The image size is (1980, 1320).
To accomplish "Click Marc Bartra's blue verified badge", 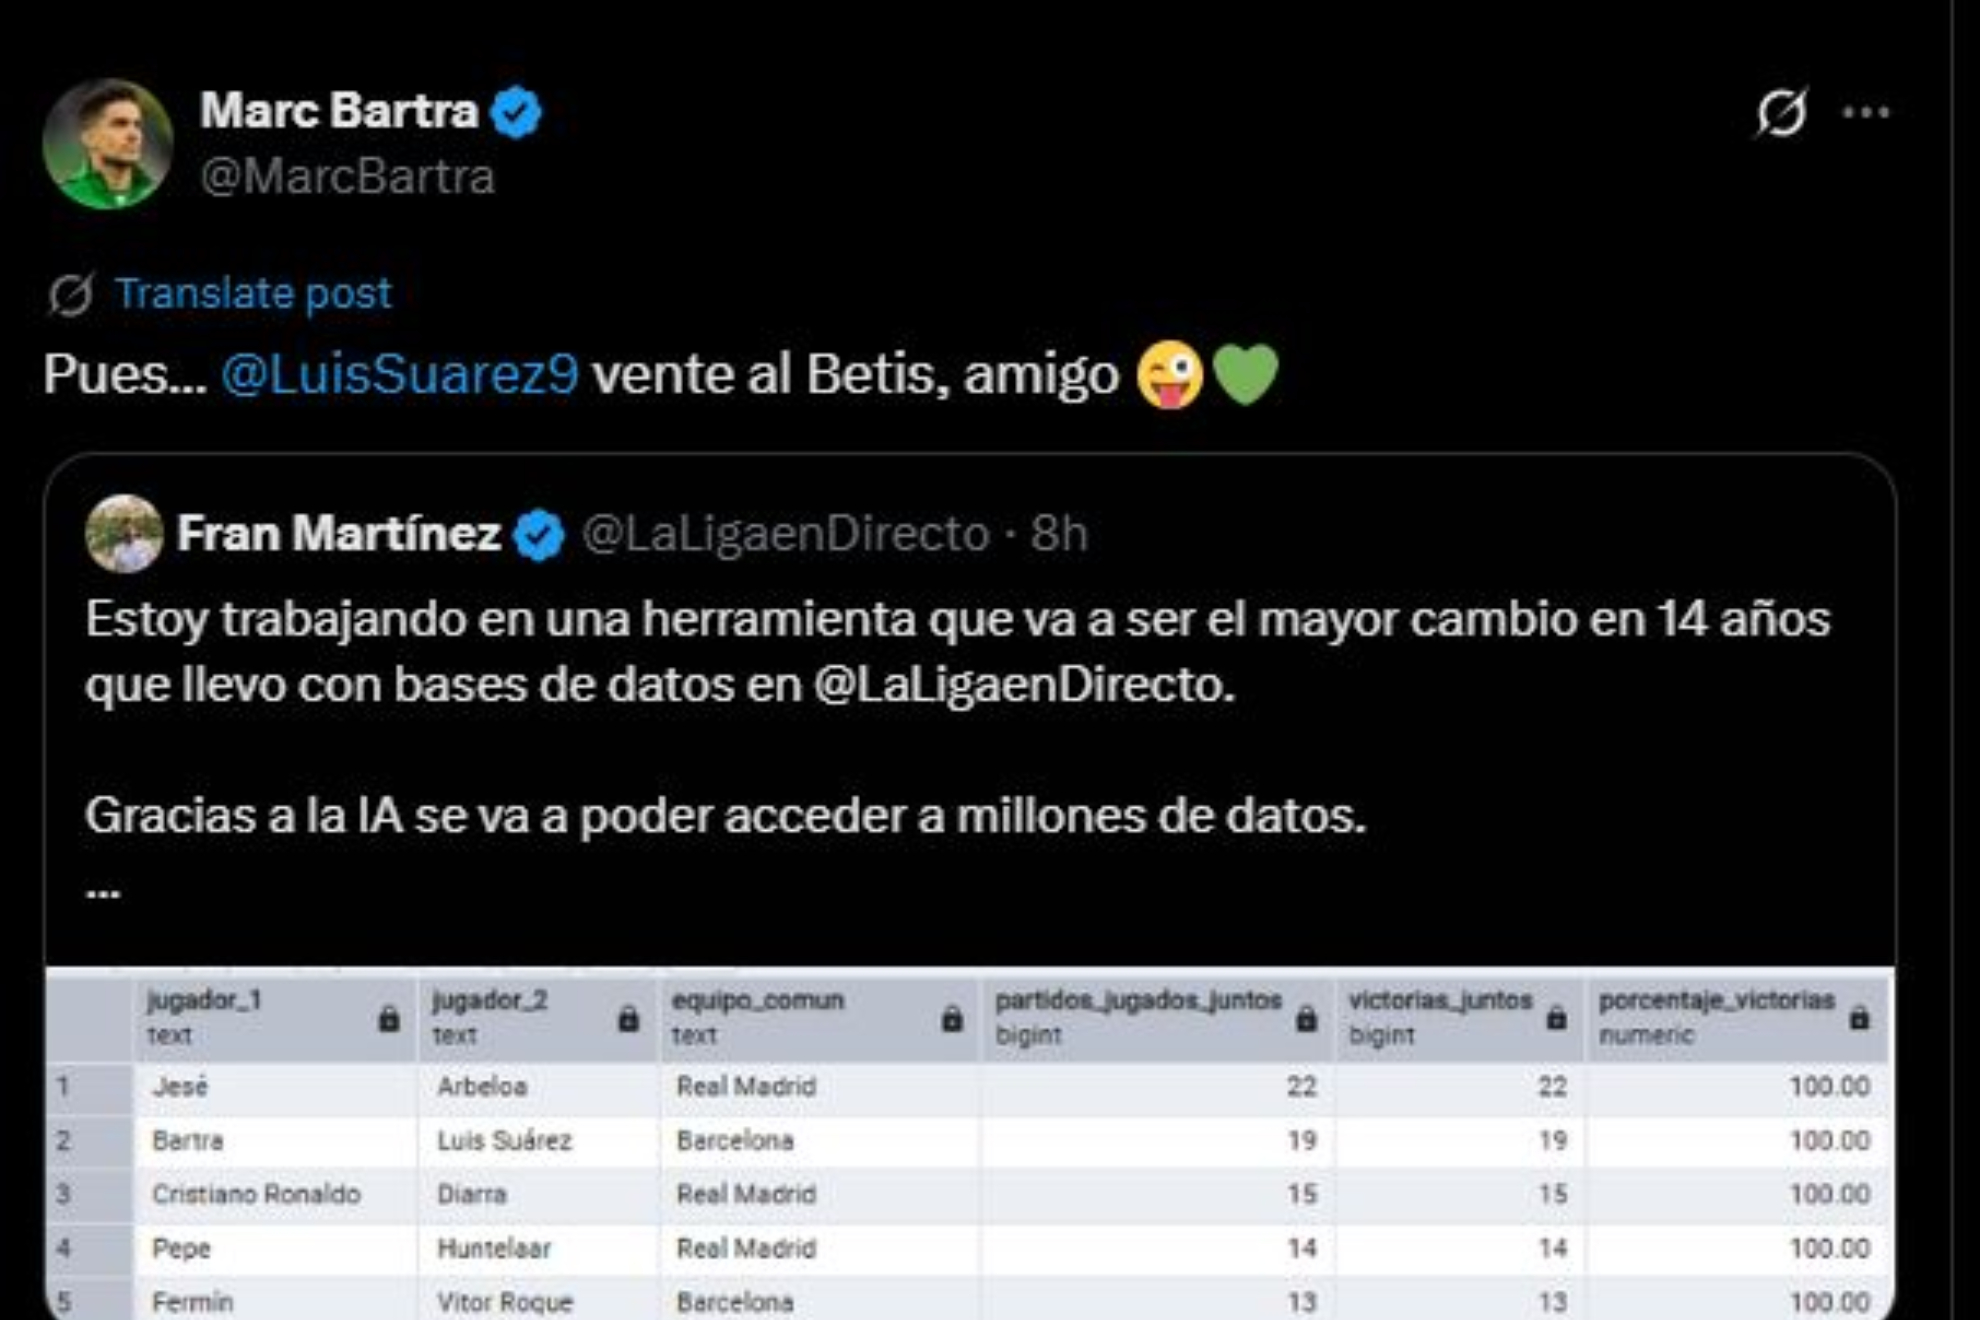I will pos(516,112).
